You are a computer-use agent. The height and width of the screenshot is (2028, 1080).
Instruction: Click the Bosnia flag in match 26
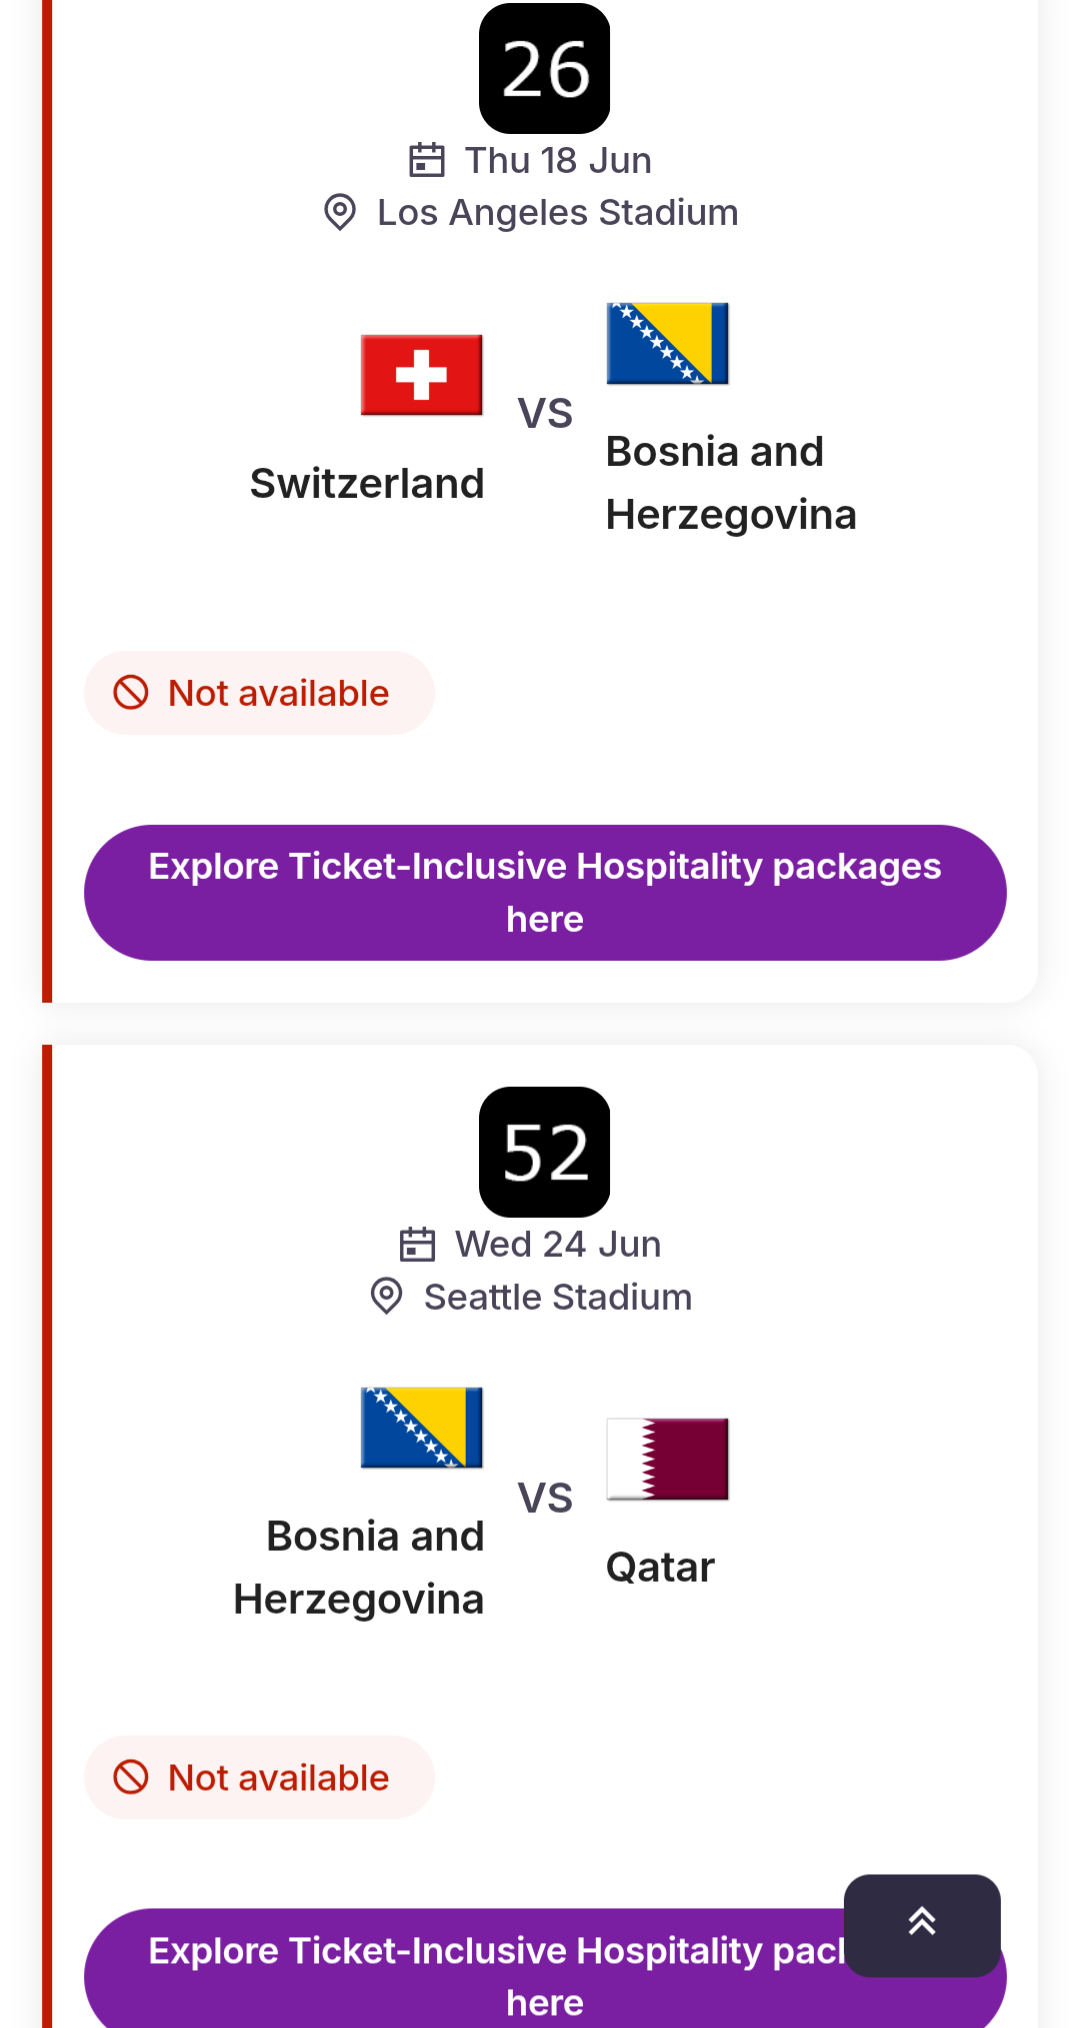click(667, 344)
